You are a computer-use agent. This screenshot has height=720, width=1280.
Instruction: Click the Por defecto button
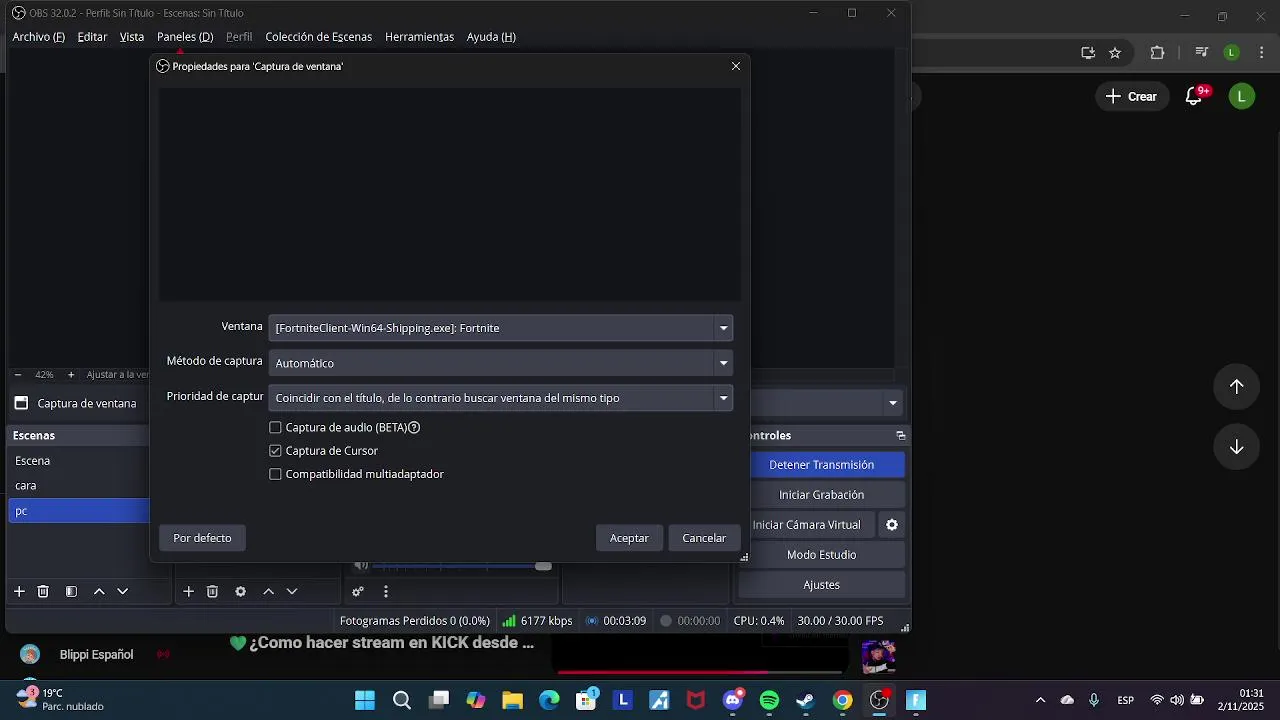point(202,538)
